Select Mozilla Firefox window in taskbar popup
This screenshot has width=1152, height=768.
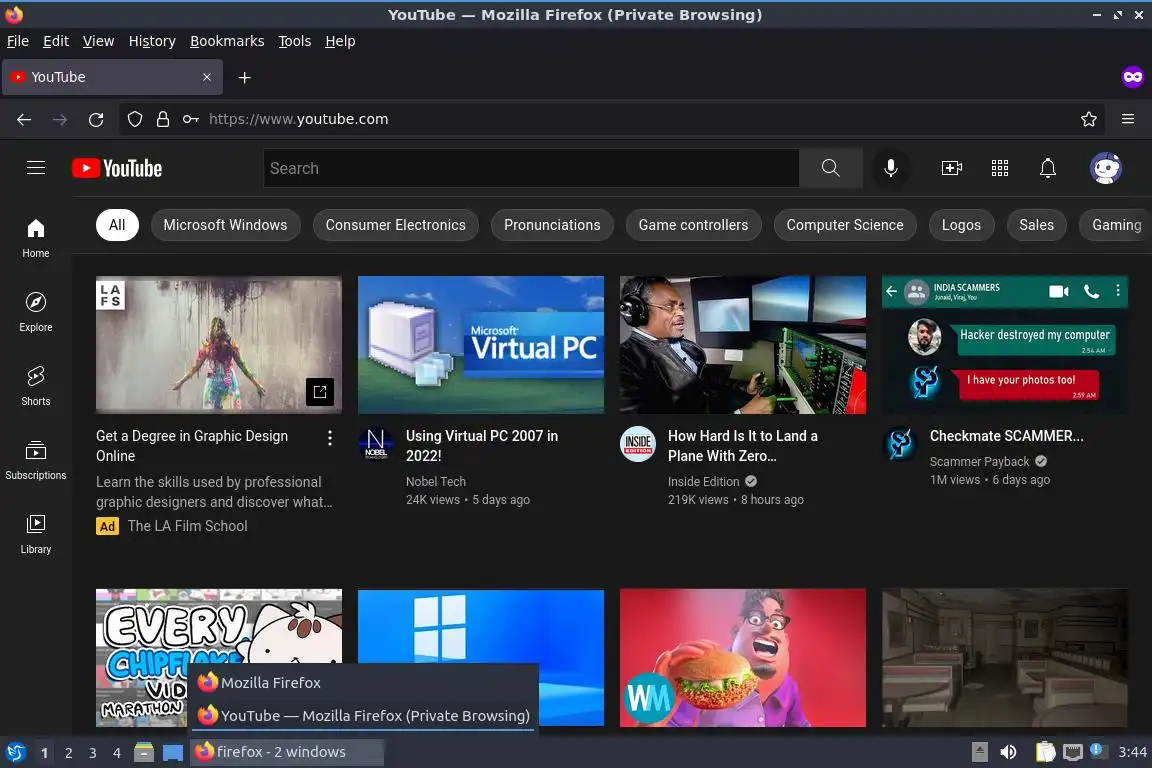tap(364, 682)
